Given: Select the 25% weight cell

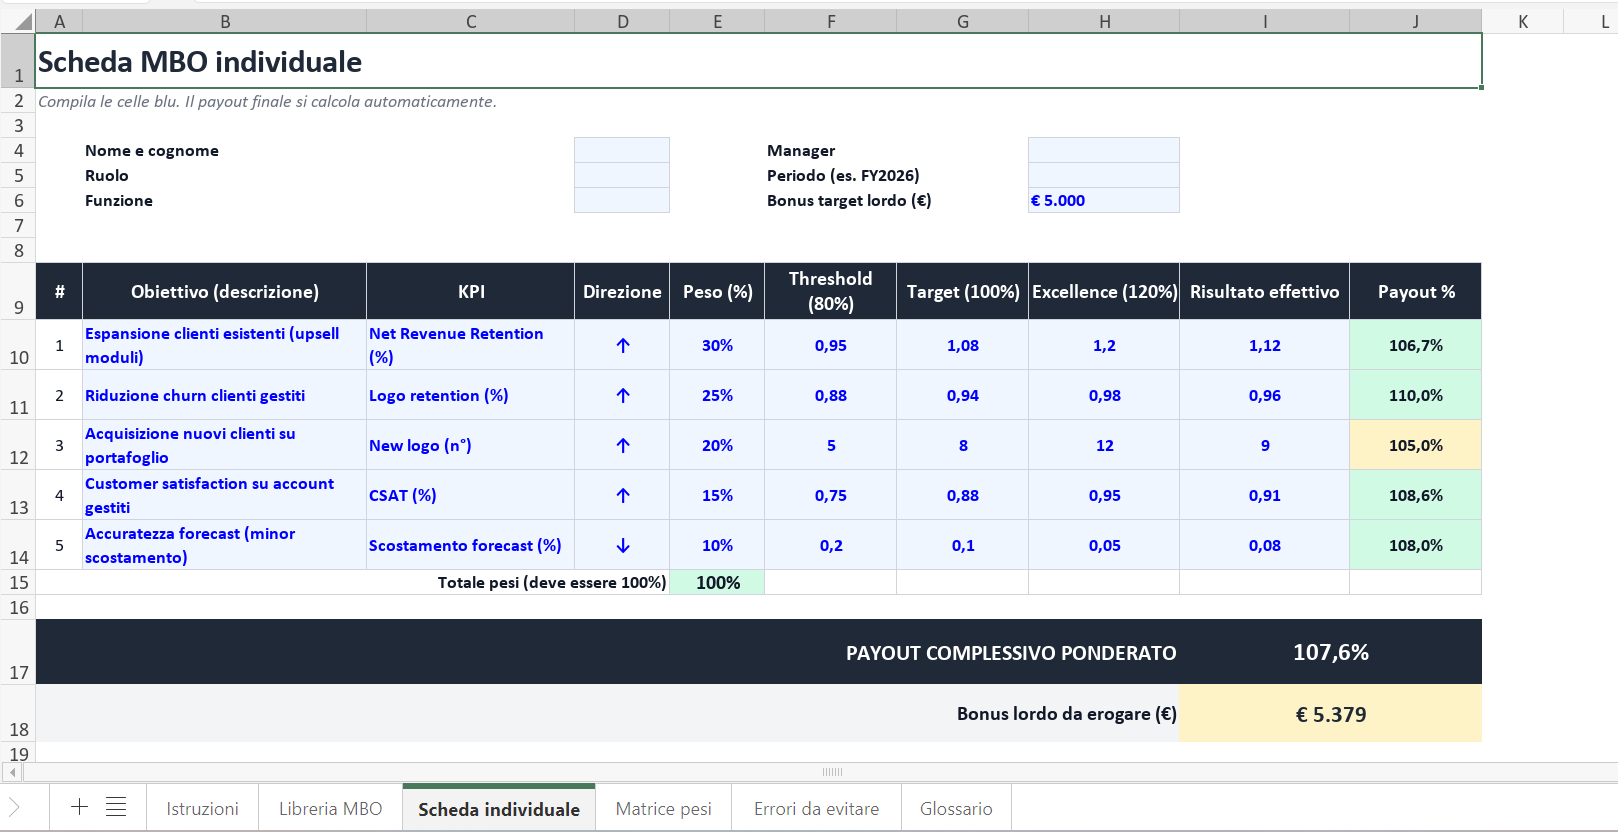Looking at the screenshot, I should tap(717, 395).
